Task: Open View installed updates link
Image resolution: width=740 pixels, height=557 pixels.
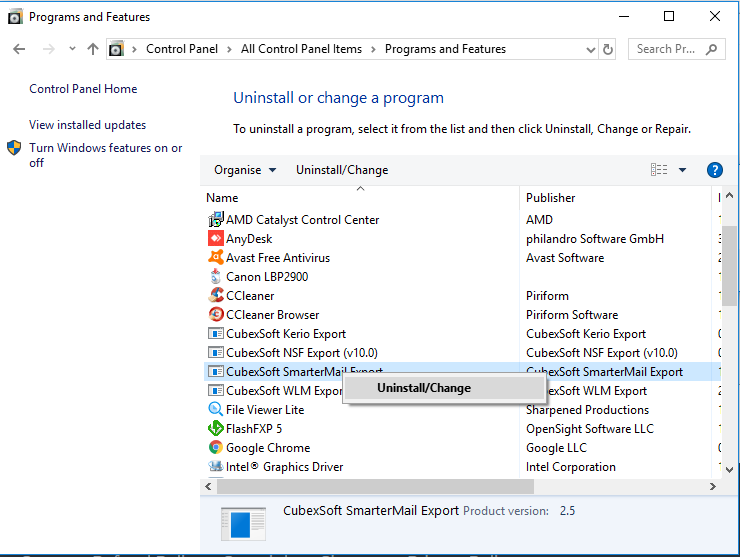Action: (x=87, y=125)
